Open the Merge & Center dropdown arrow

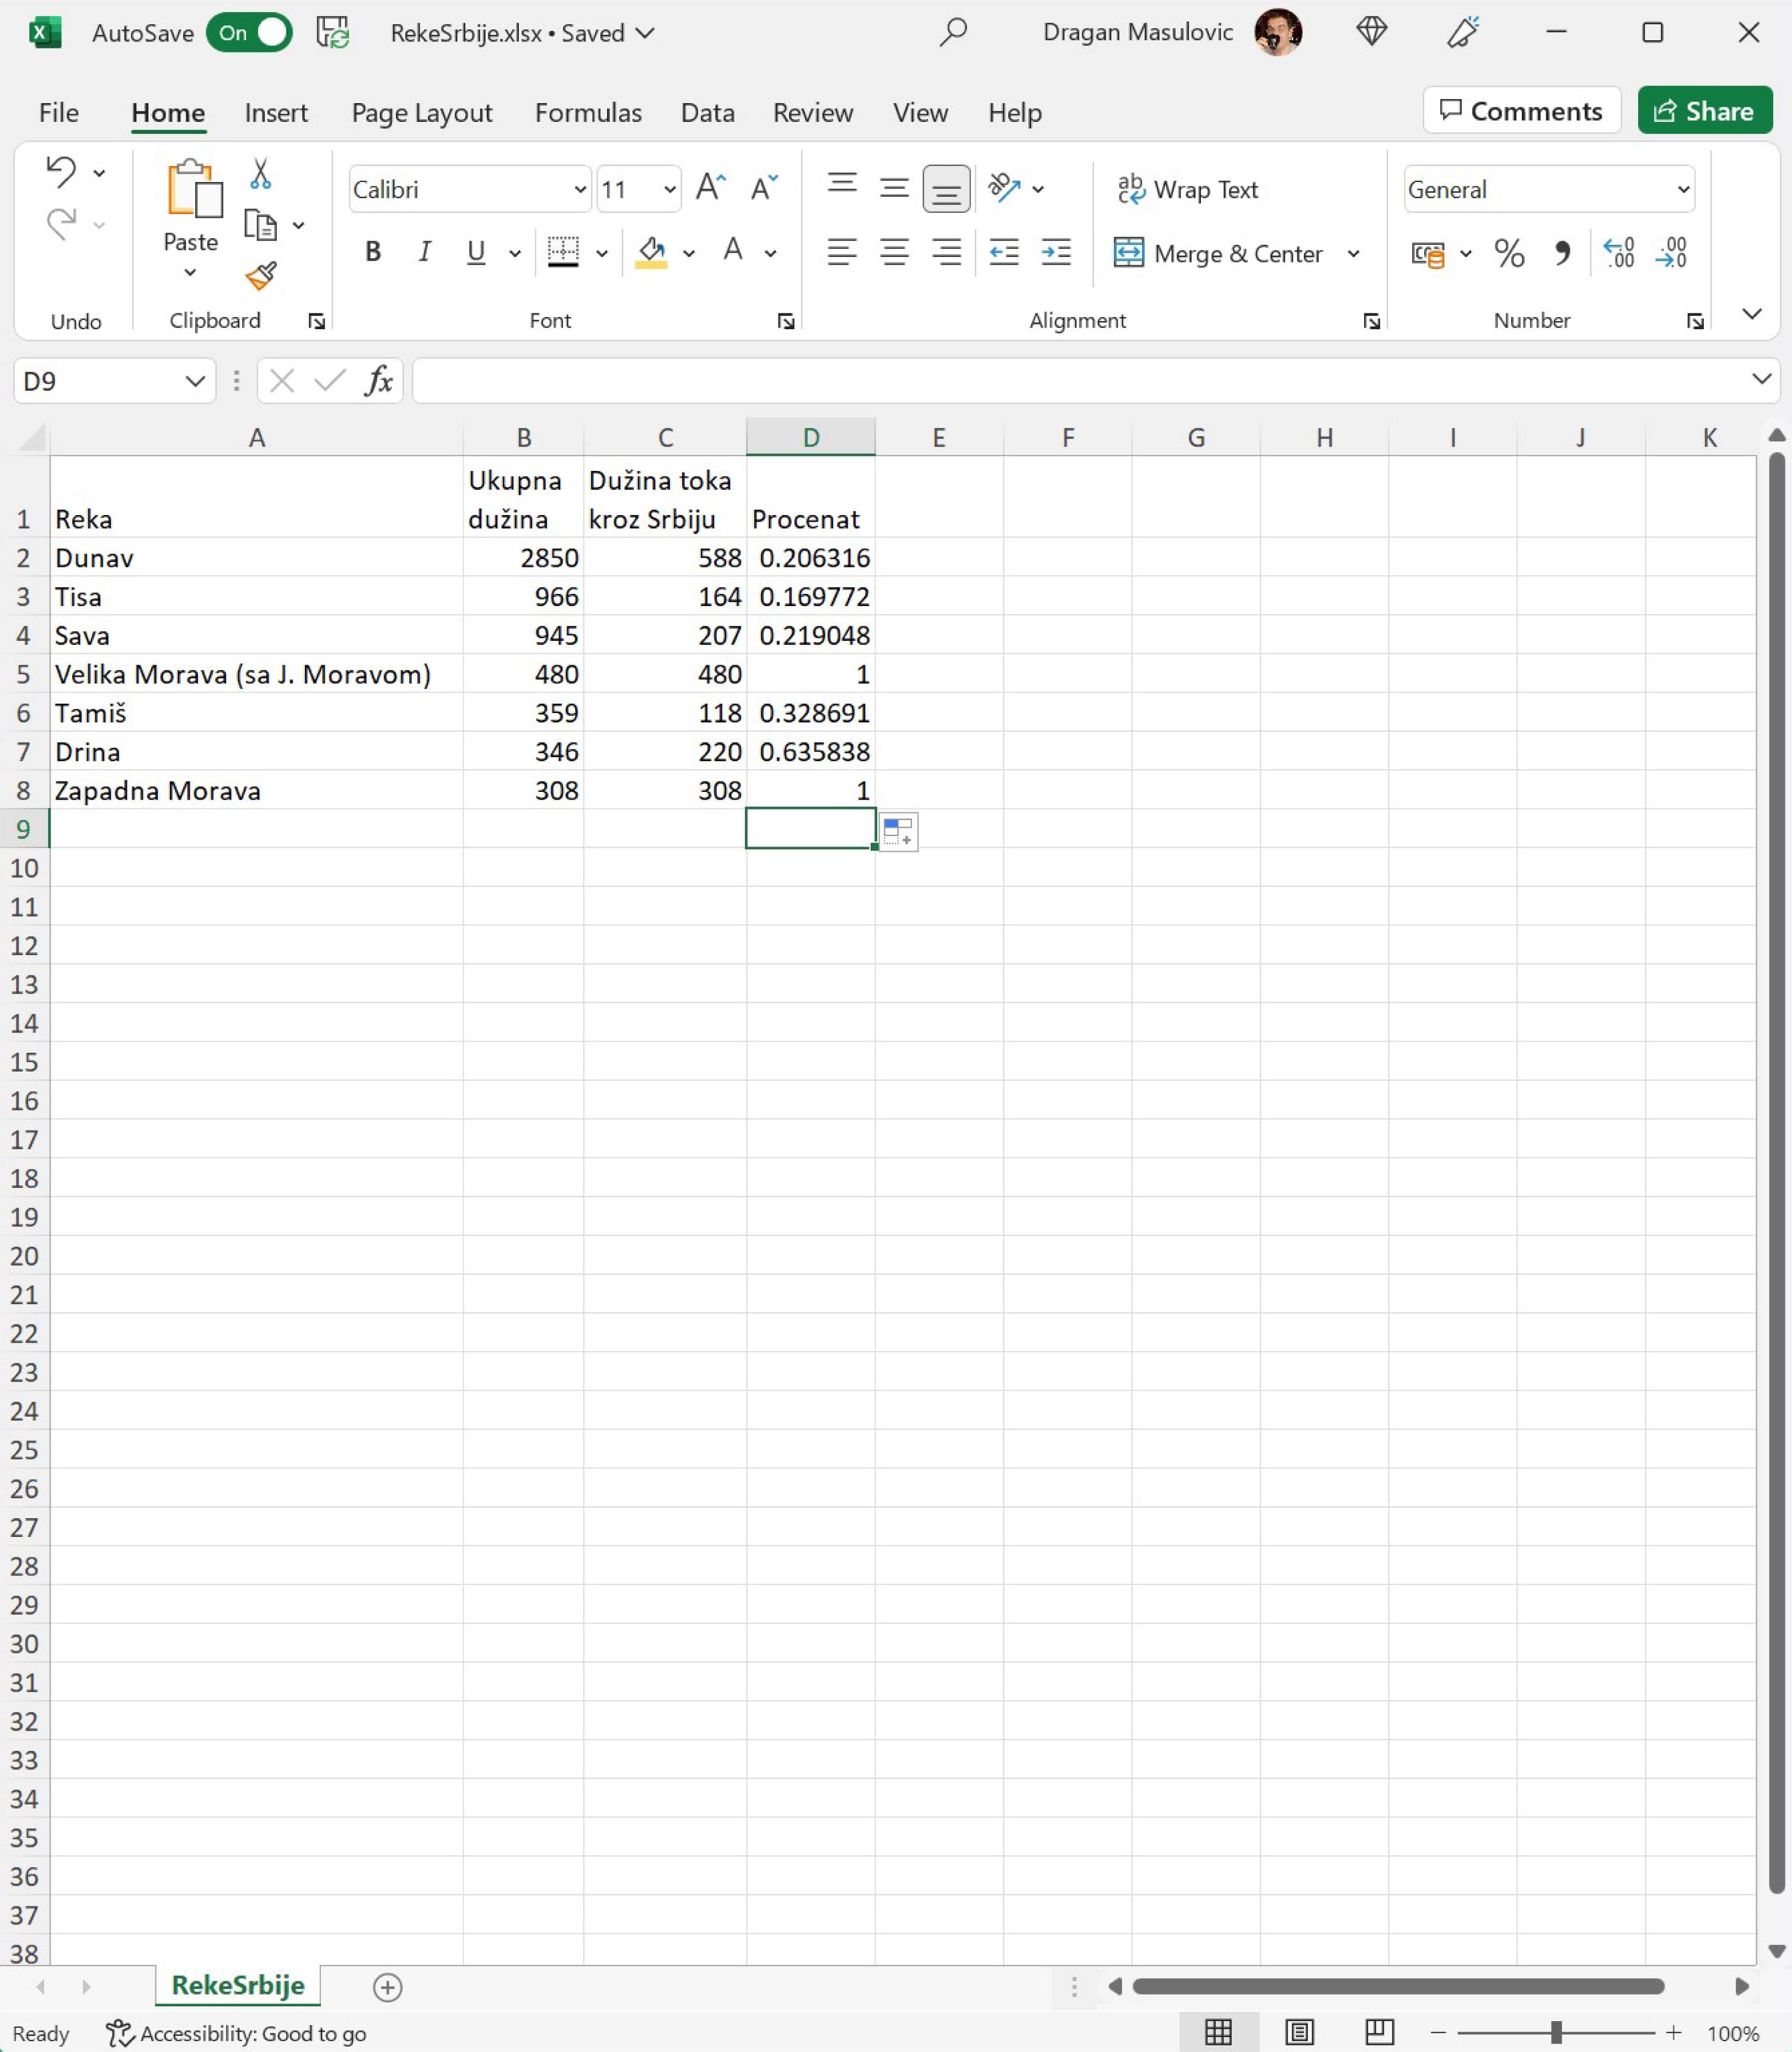tap(1353, 254)
